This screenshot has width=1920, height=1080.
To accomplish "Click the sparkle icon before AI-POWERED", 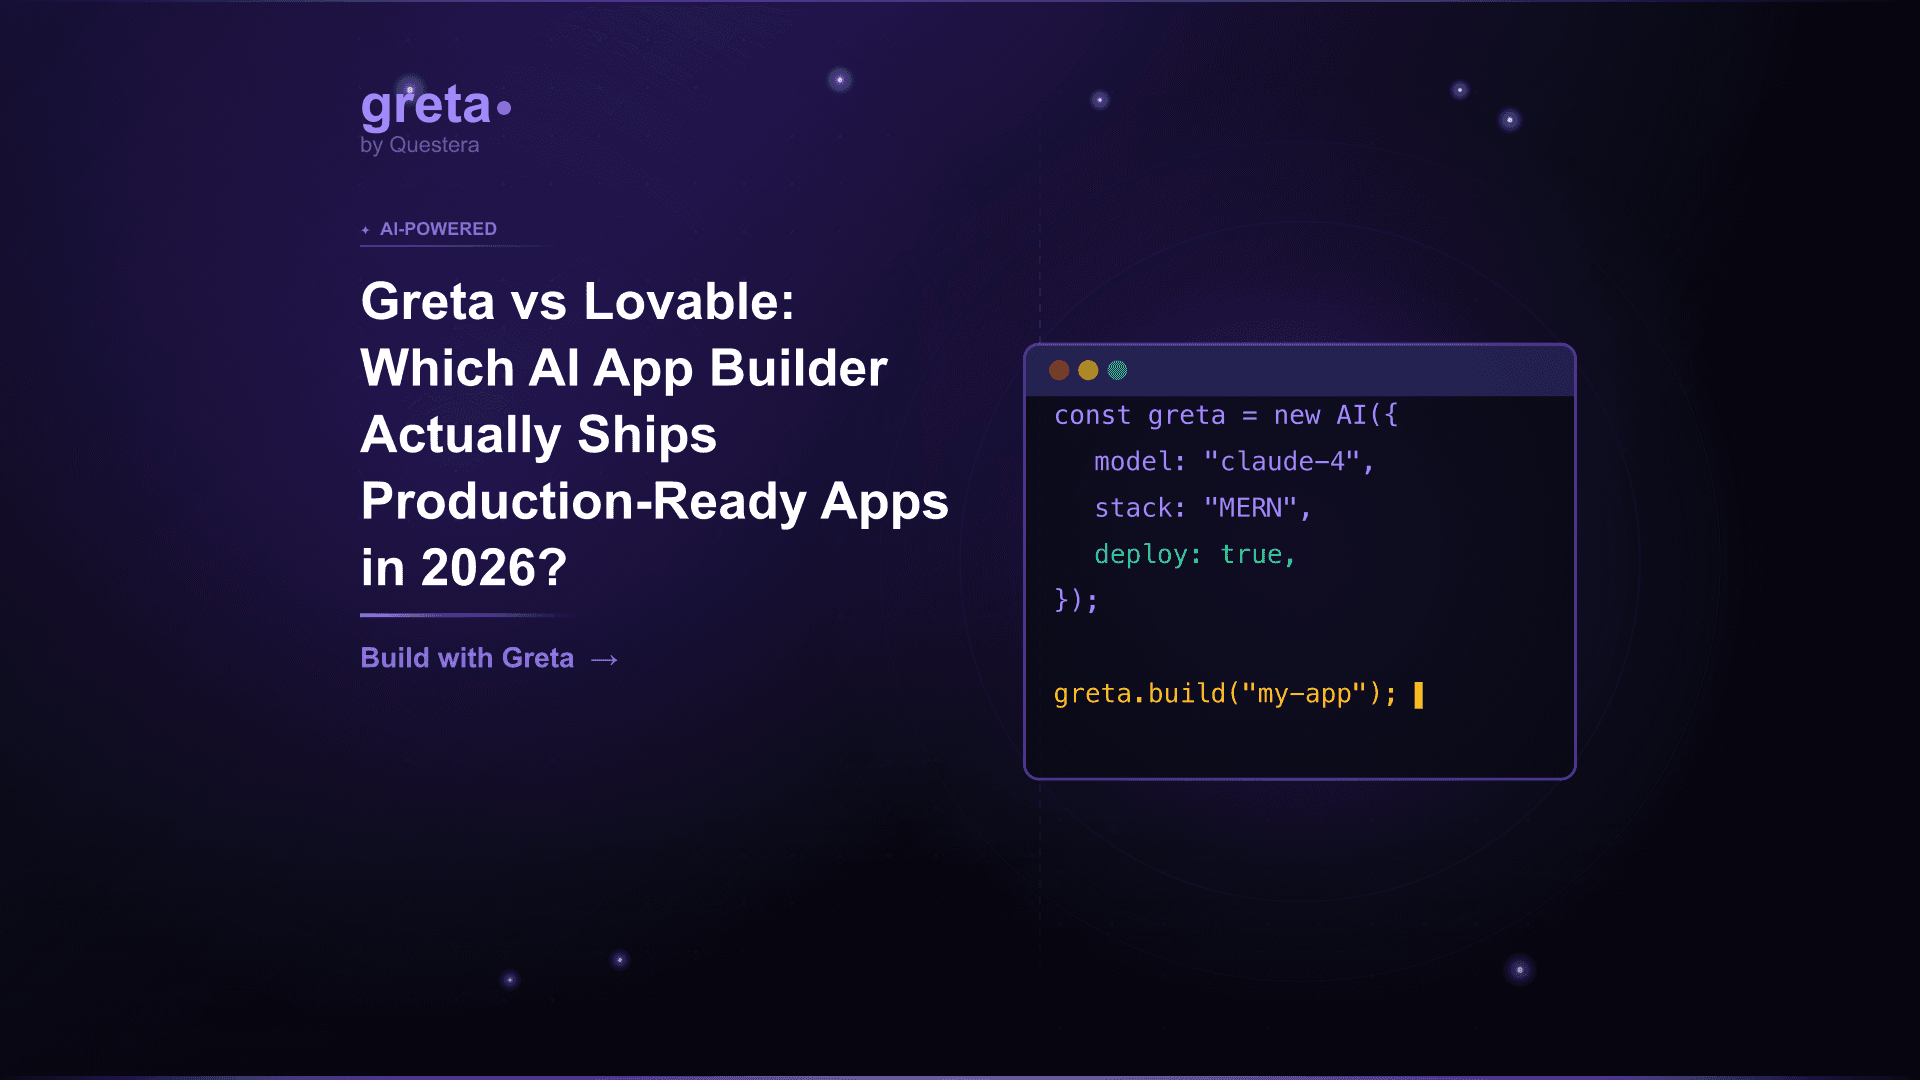I will pyautogui.click(x=365, y=230).
